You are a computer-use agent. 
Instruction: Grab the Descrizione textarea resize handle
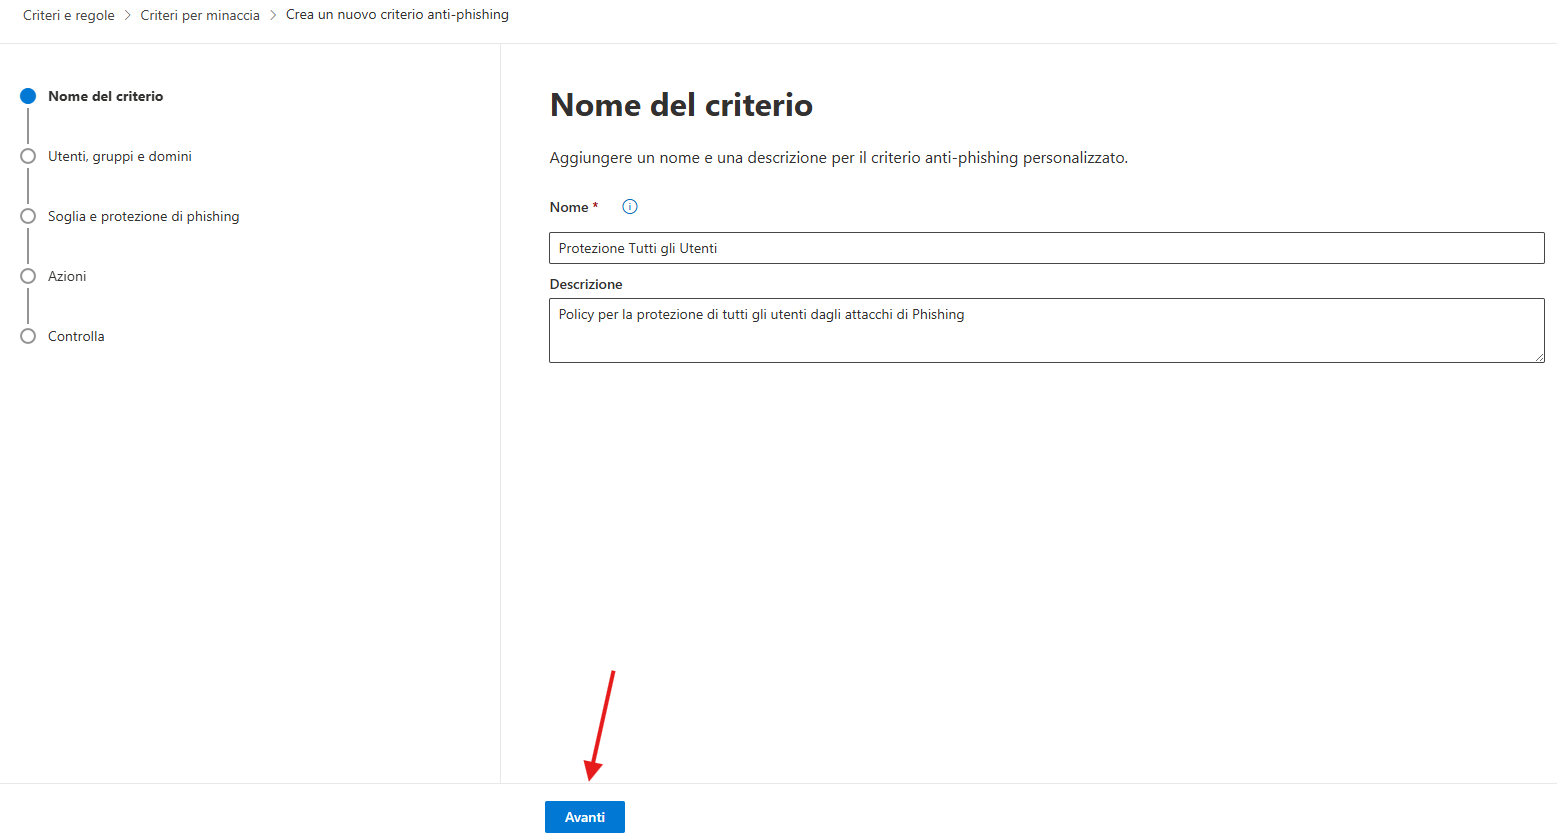[x=1539, y=357]
